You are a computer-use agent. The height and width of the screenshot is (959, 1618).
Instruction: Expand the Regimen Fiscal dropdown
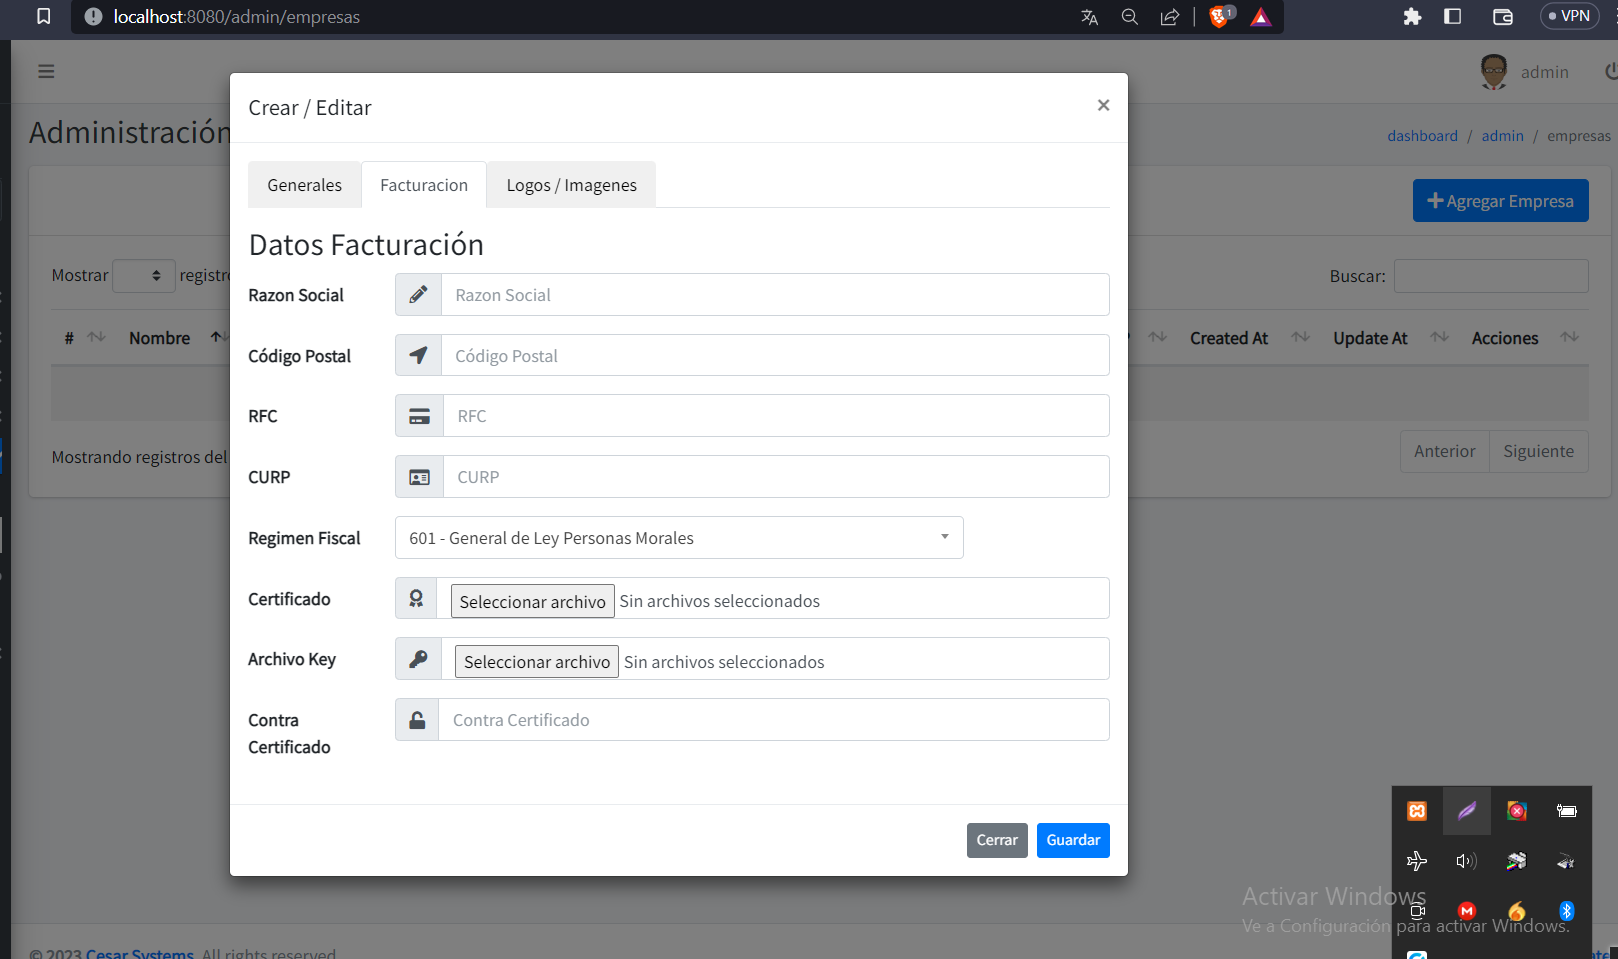click(679, 538)
